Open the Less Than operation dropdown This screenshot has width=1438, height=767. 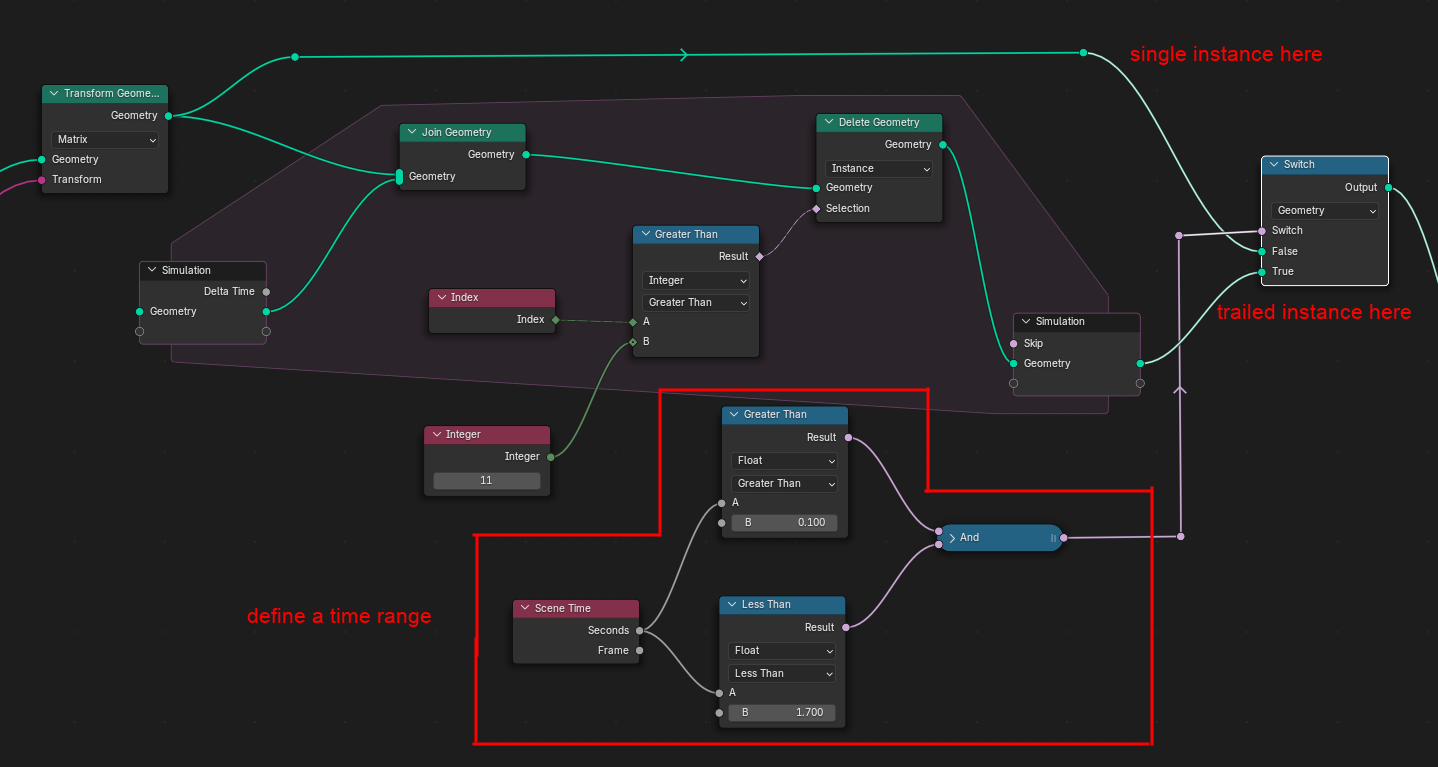782,673
